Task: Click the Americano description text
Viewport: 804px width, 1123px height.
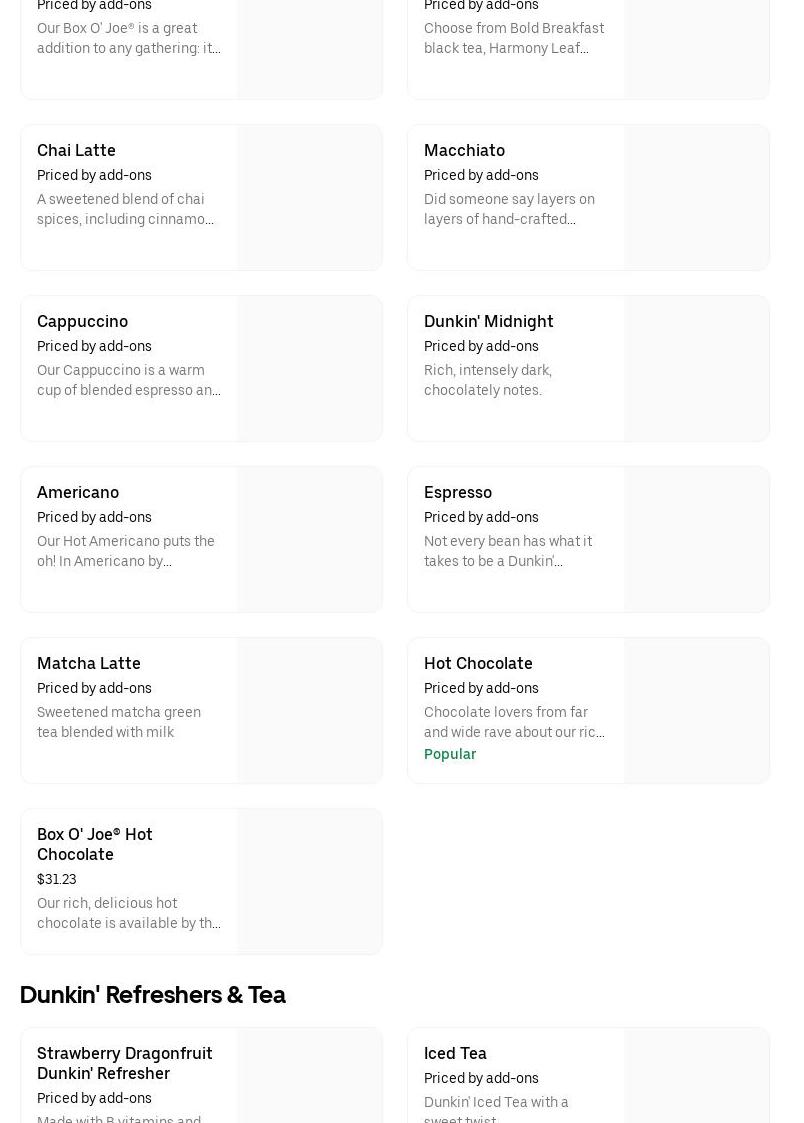Action: tap(126, 551)
